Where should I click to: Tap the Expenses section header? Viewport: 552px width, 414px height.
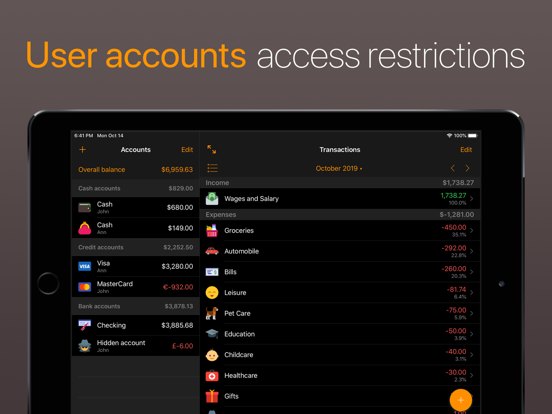(x=340, y=214)
